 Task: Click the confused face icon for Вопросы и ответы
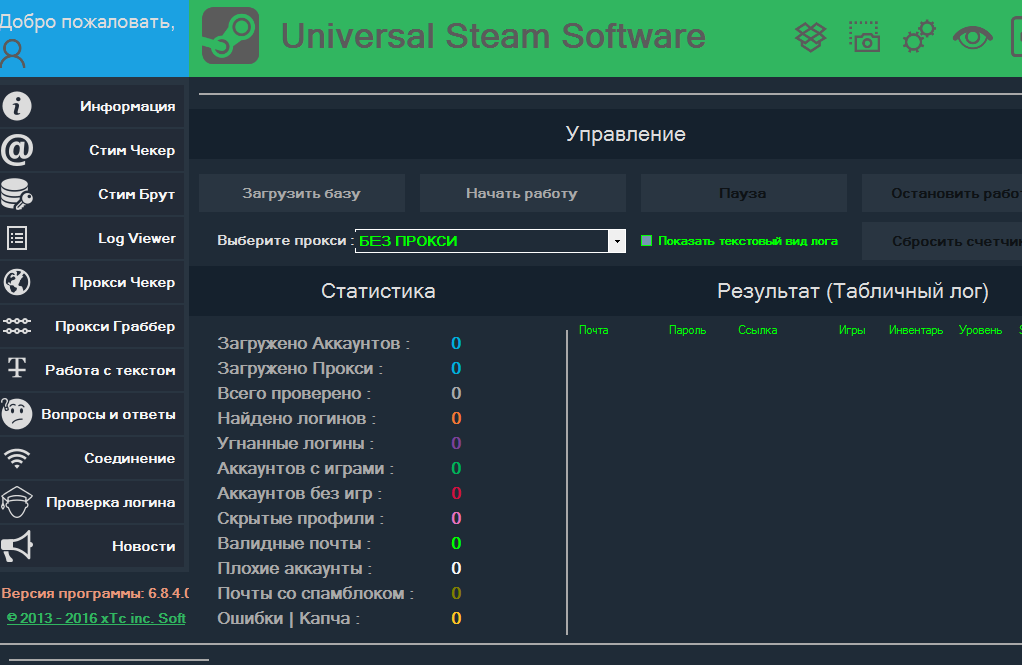click(17, 414)
